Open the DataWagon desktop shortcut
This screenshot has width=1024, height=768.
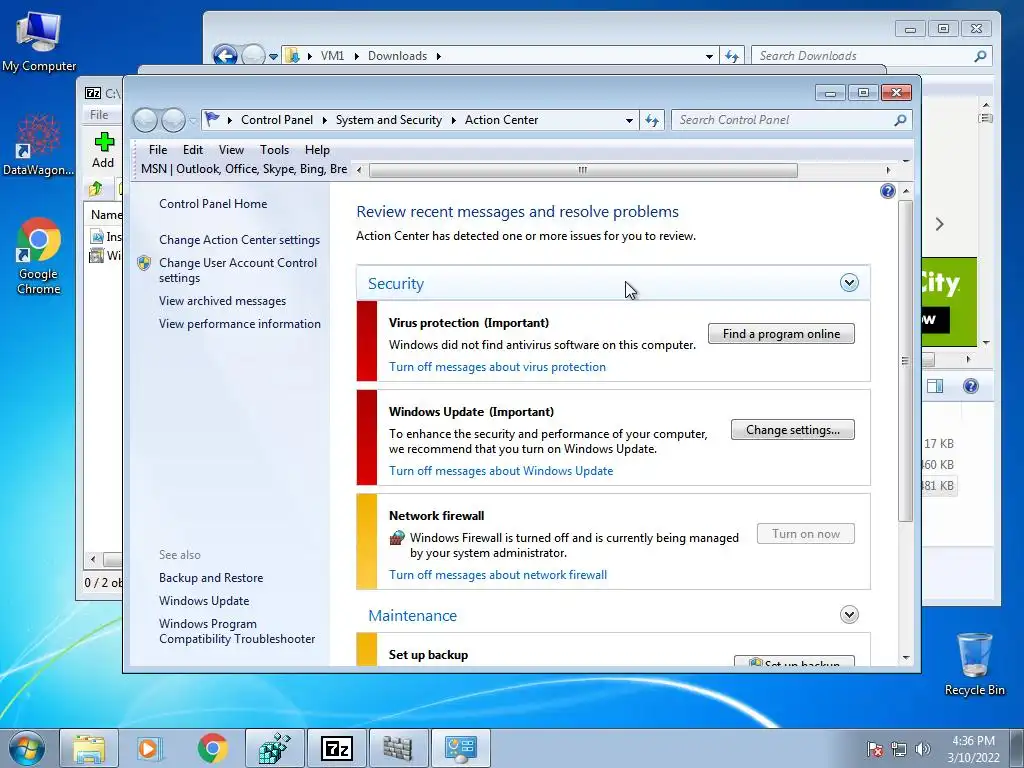[x=39, y=145]
